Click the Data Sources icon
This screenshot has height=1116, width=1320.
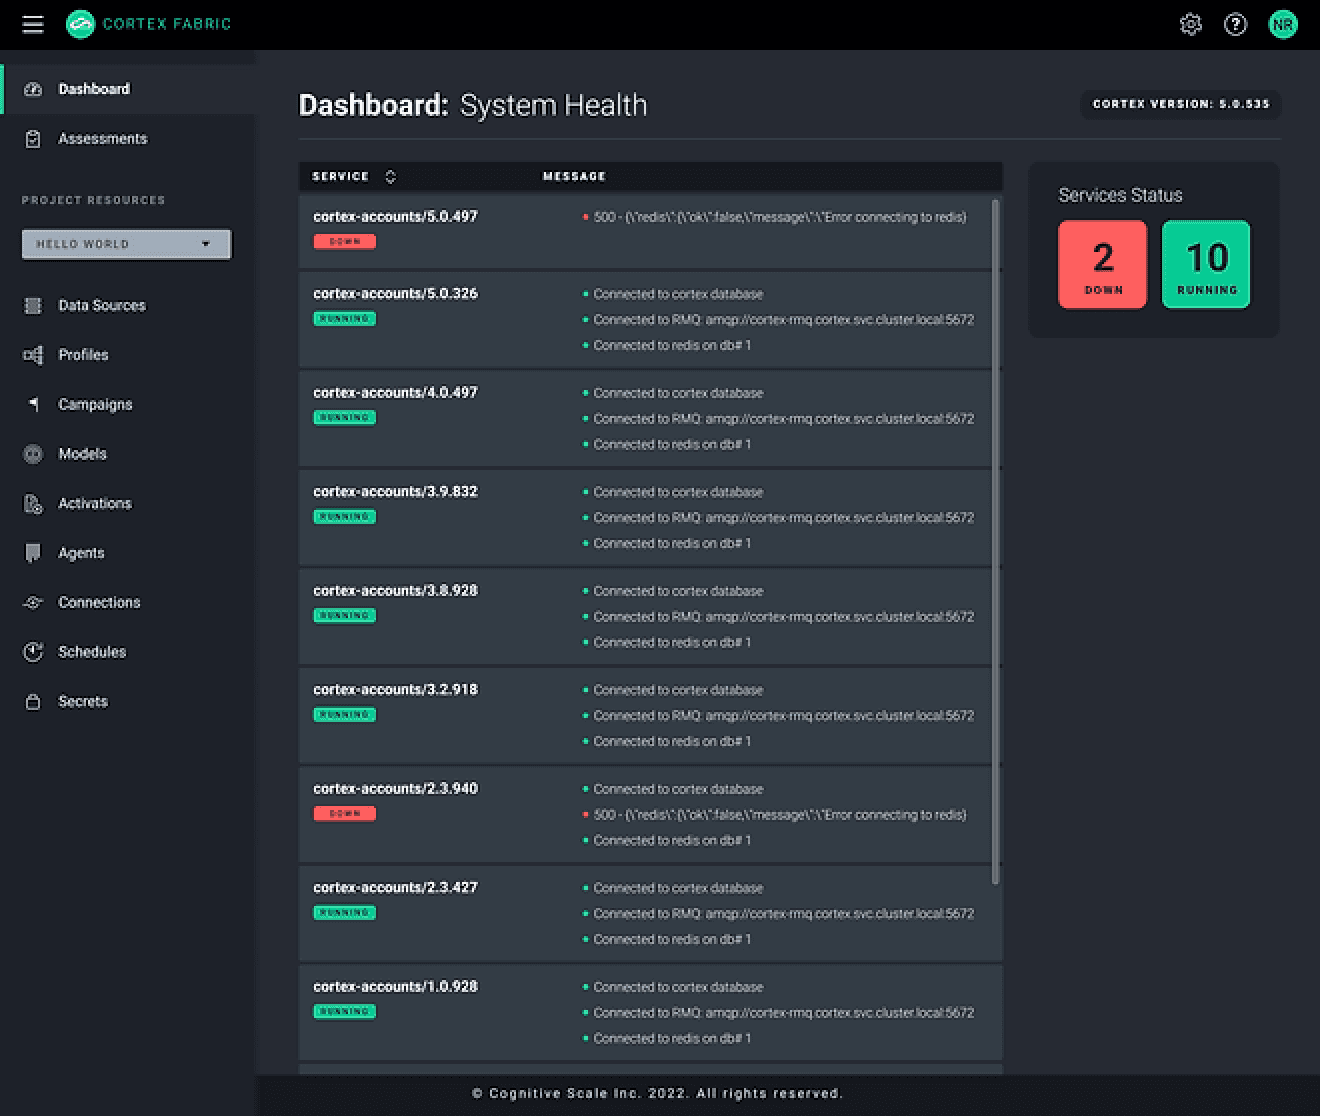33,305
